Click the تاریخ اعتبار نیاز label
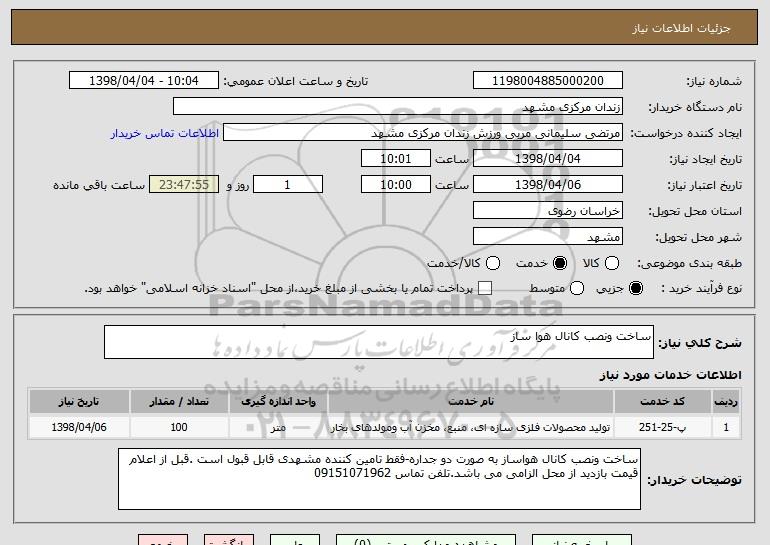 point(705,185)
